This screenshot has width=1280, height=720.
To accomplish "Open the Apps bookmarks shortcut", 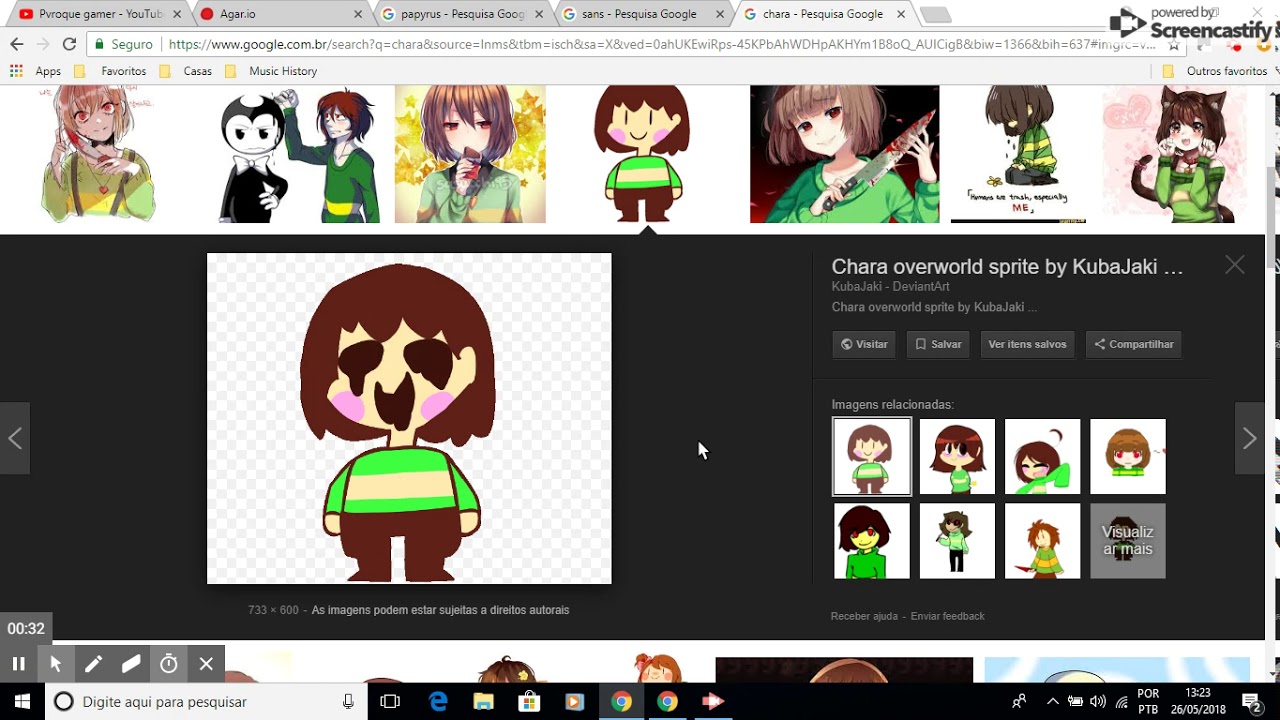I will tap(36, 71).
